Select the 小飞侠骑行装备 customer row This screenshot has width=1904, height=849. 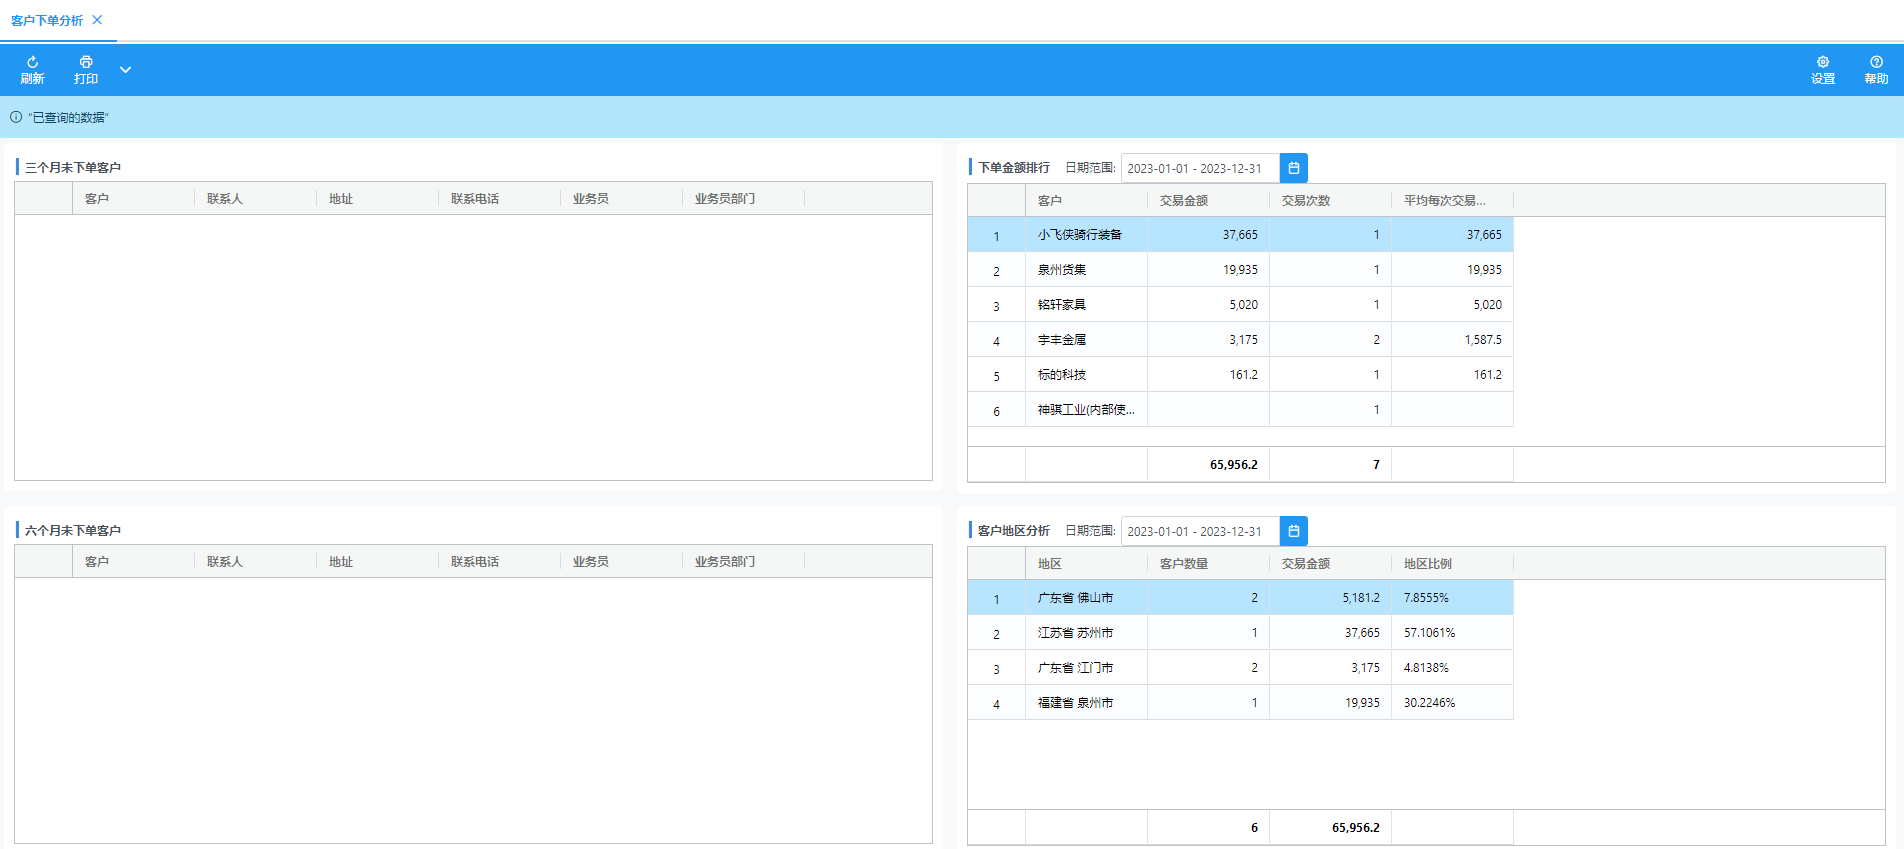[x=1080, y=235]
